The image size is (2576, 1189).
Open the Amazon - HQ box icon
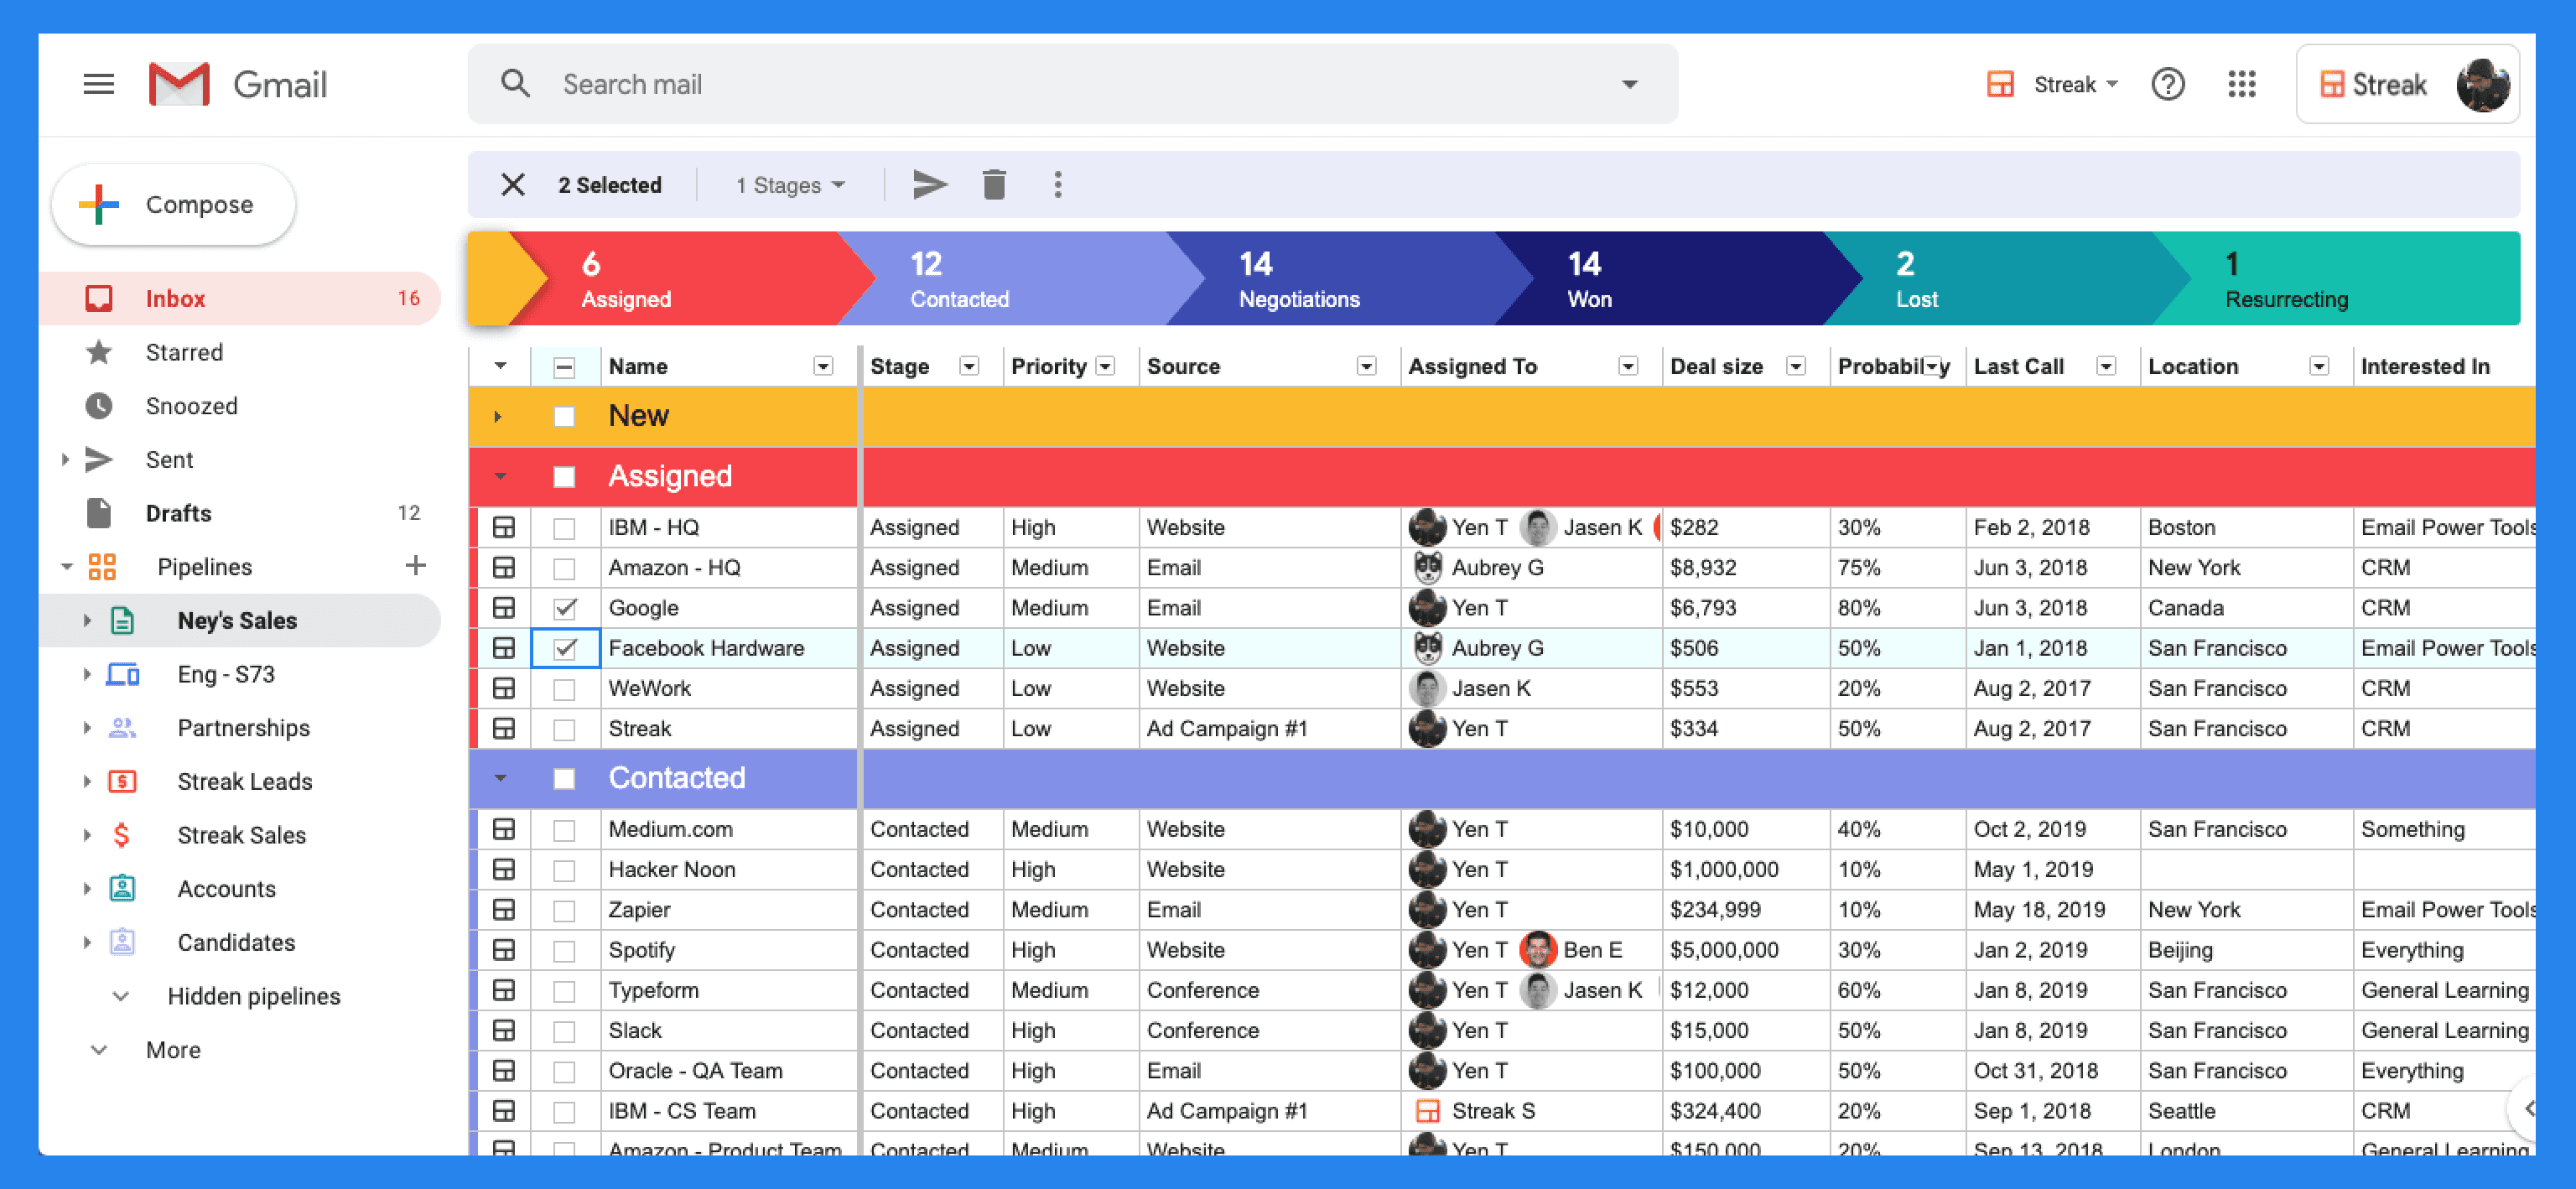[504, 567]
